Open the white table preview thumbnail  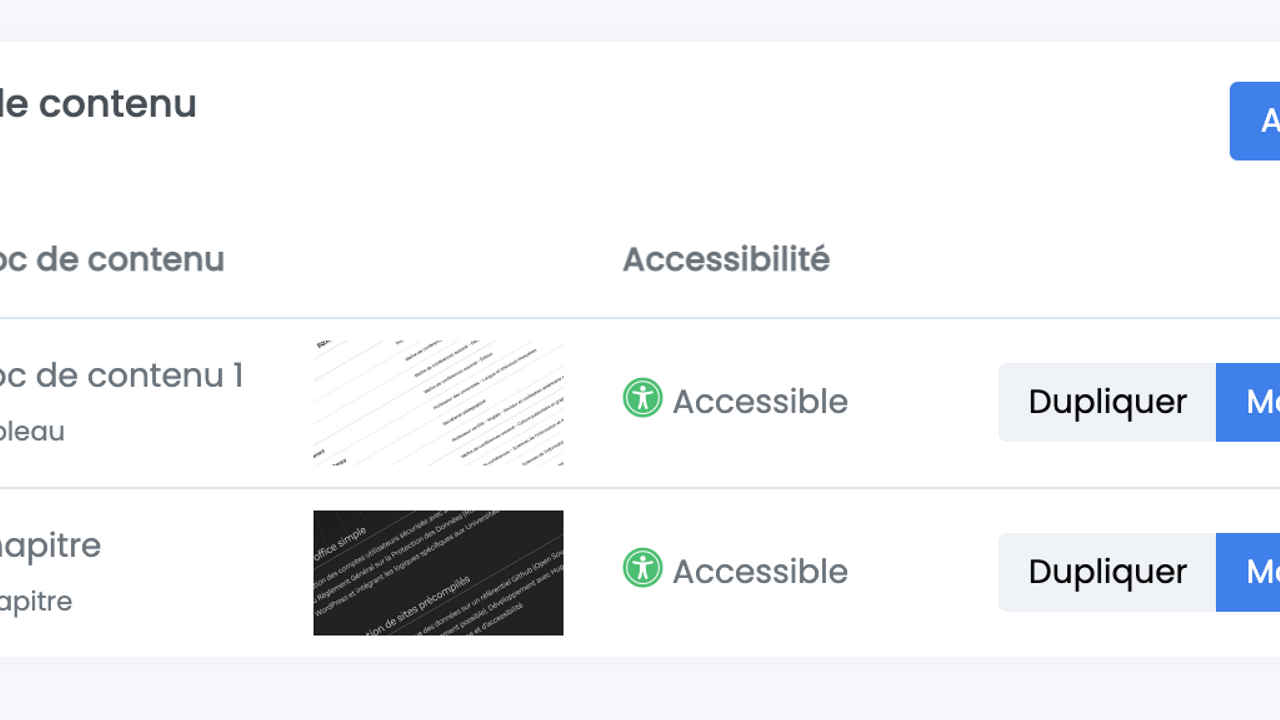tap(438, 403)
